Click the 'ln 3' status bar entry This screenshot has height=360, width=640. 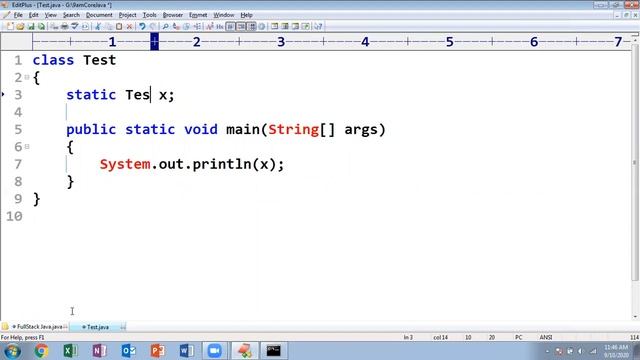coord(408,337)
